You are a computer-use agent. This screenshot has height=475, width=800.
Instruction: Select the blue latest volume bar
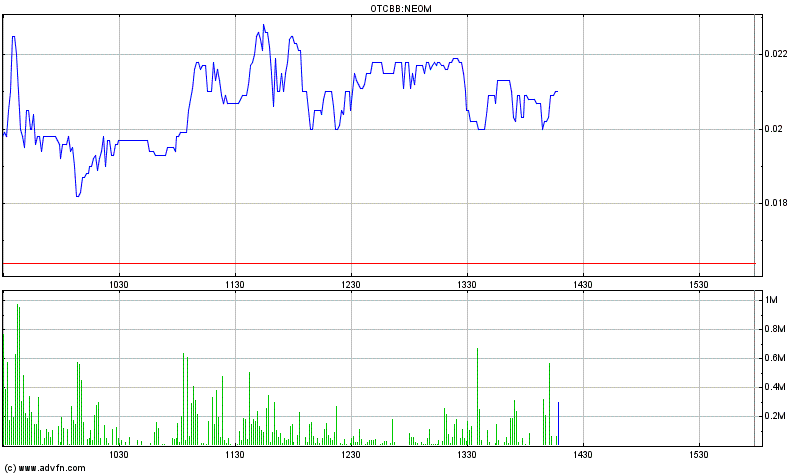coord(558,424)
